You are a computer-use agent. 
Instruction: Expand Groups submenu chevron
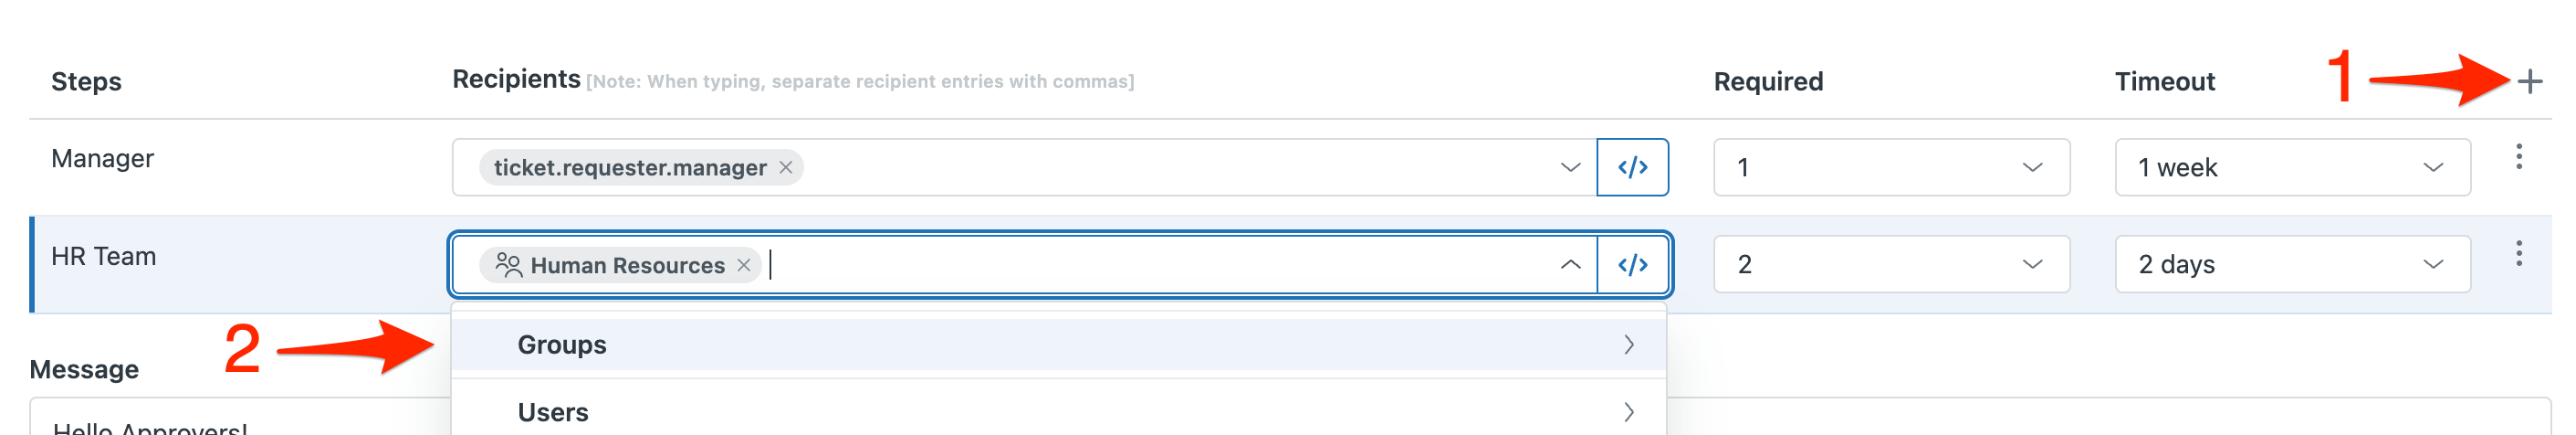(1628, 345)
